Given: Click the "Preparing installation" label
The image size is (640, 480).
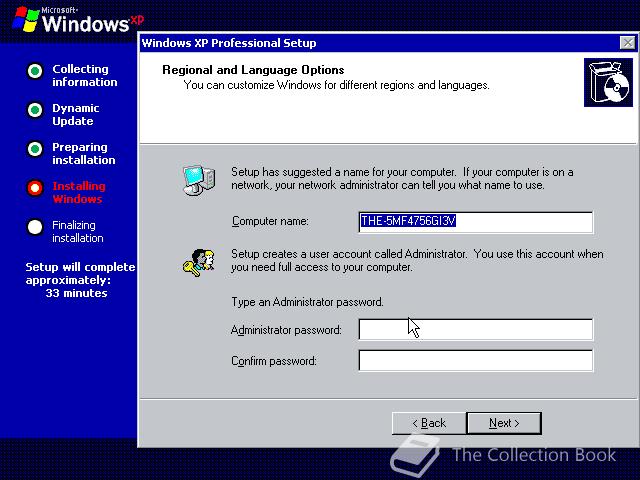Looking at the screenshot, I should click(x=84, y=153).
